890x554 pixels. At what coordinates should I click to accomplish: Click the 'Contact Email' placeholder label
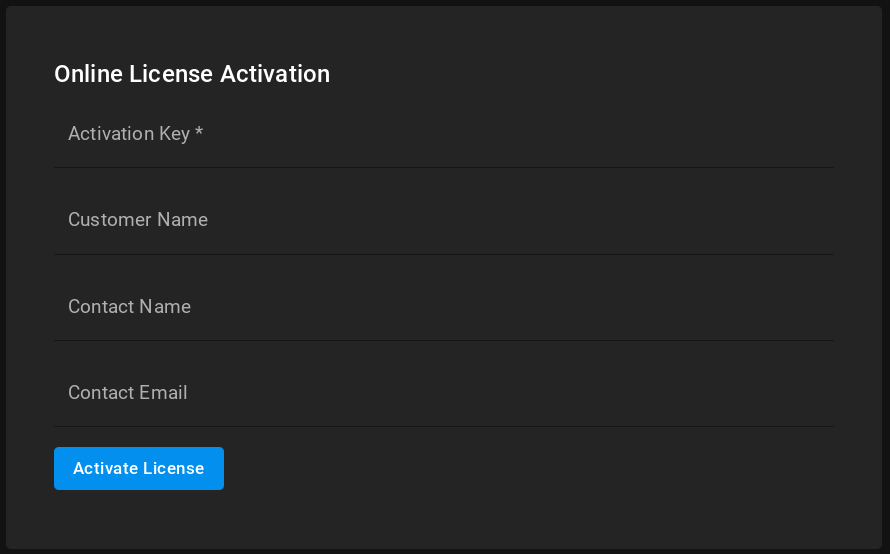(127, 393)
